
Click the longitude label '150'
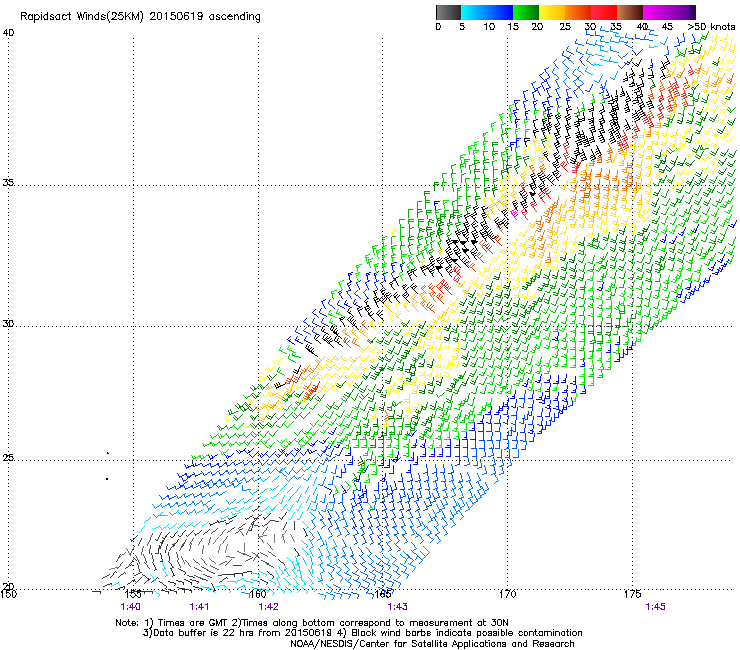click(x=8, y=594)
